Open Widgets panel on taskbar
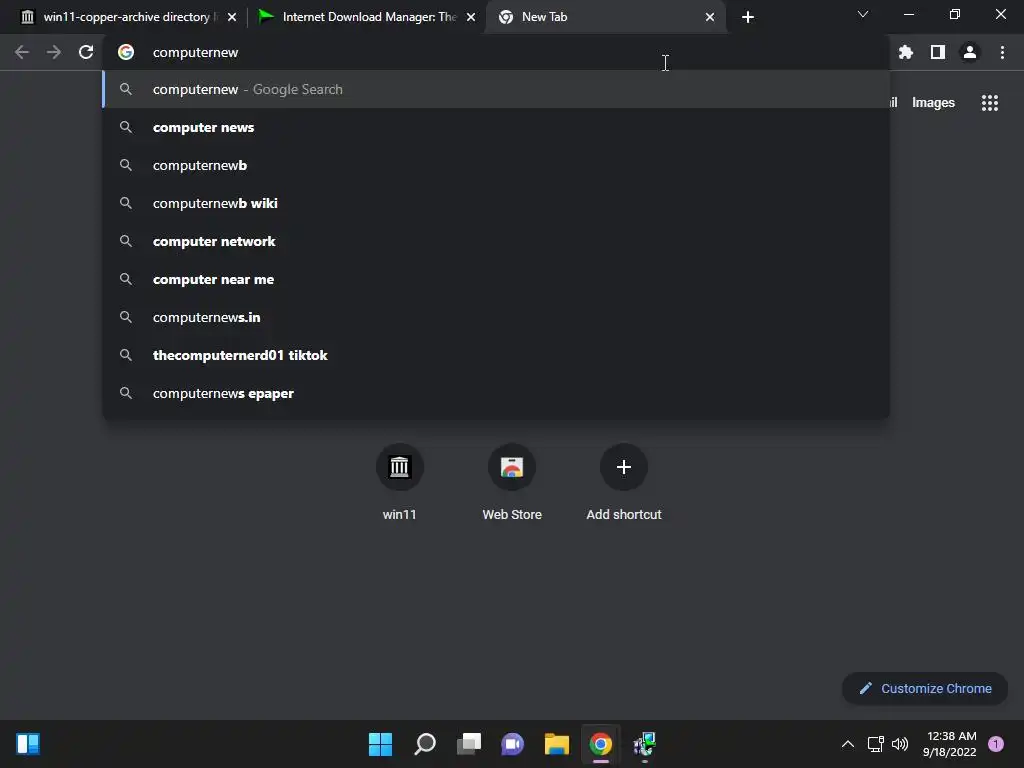 [28, 744]
